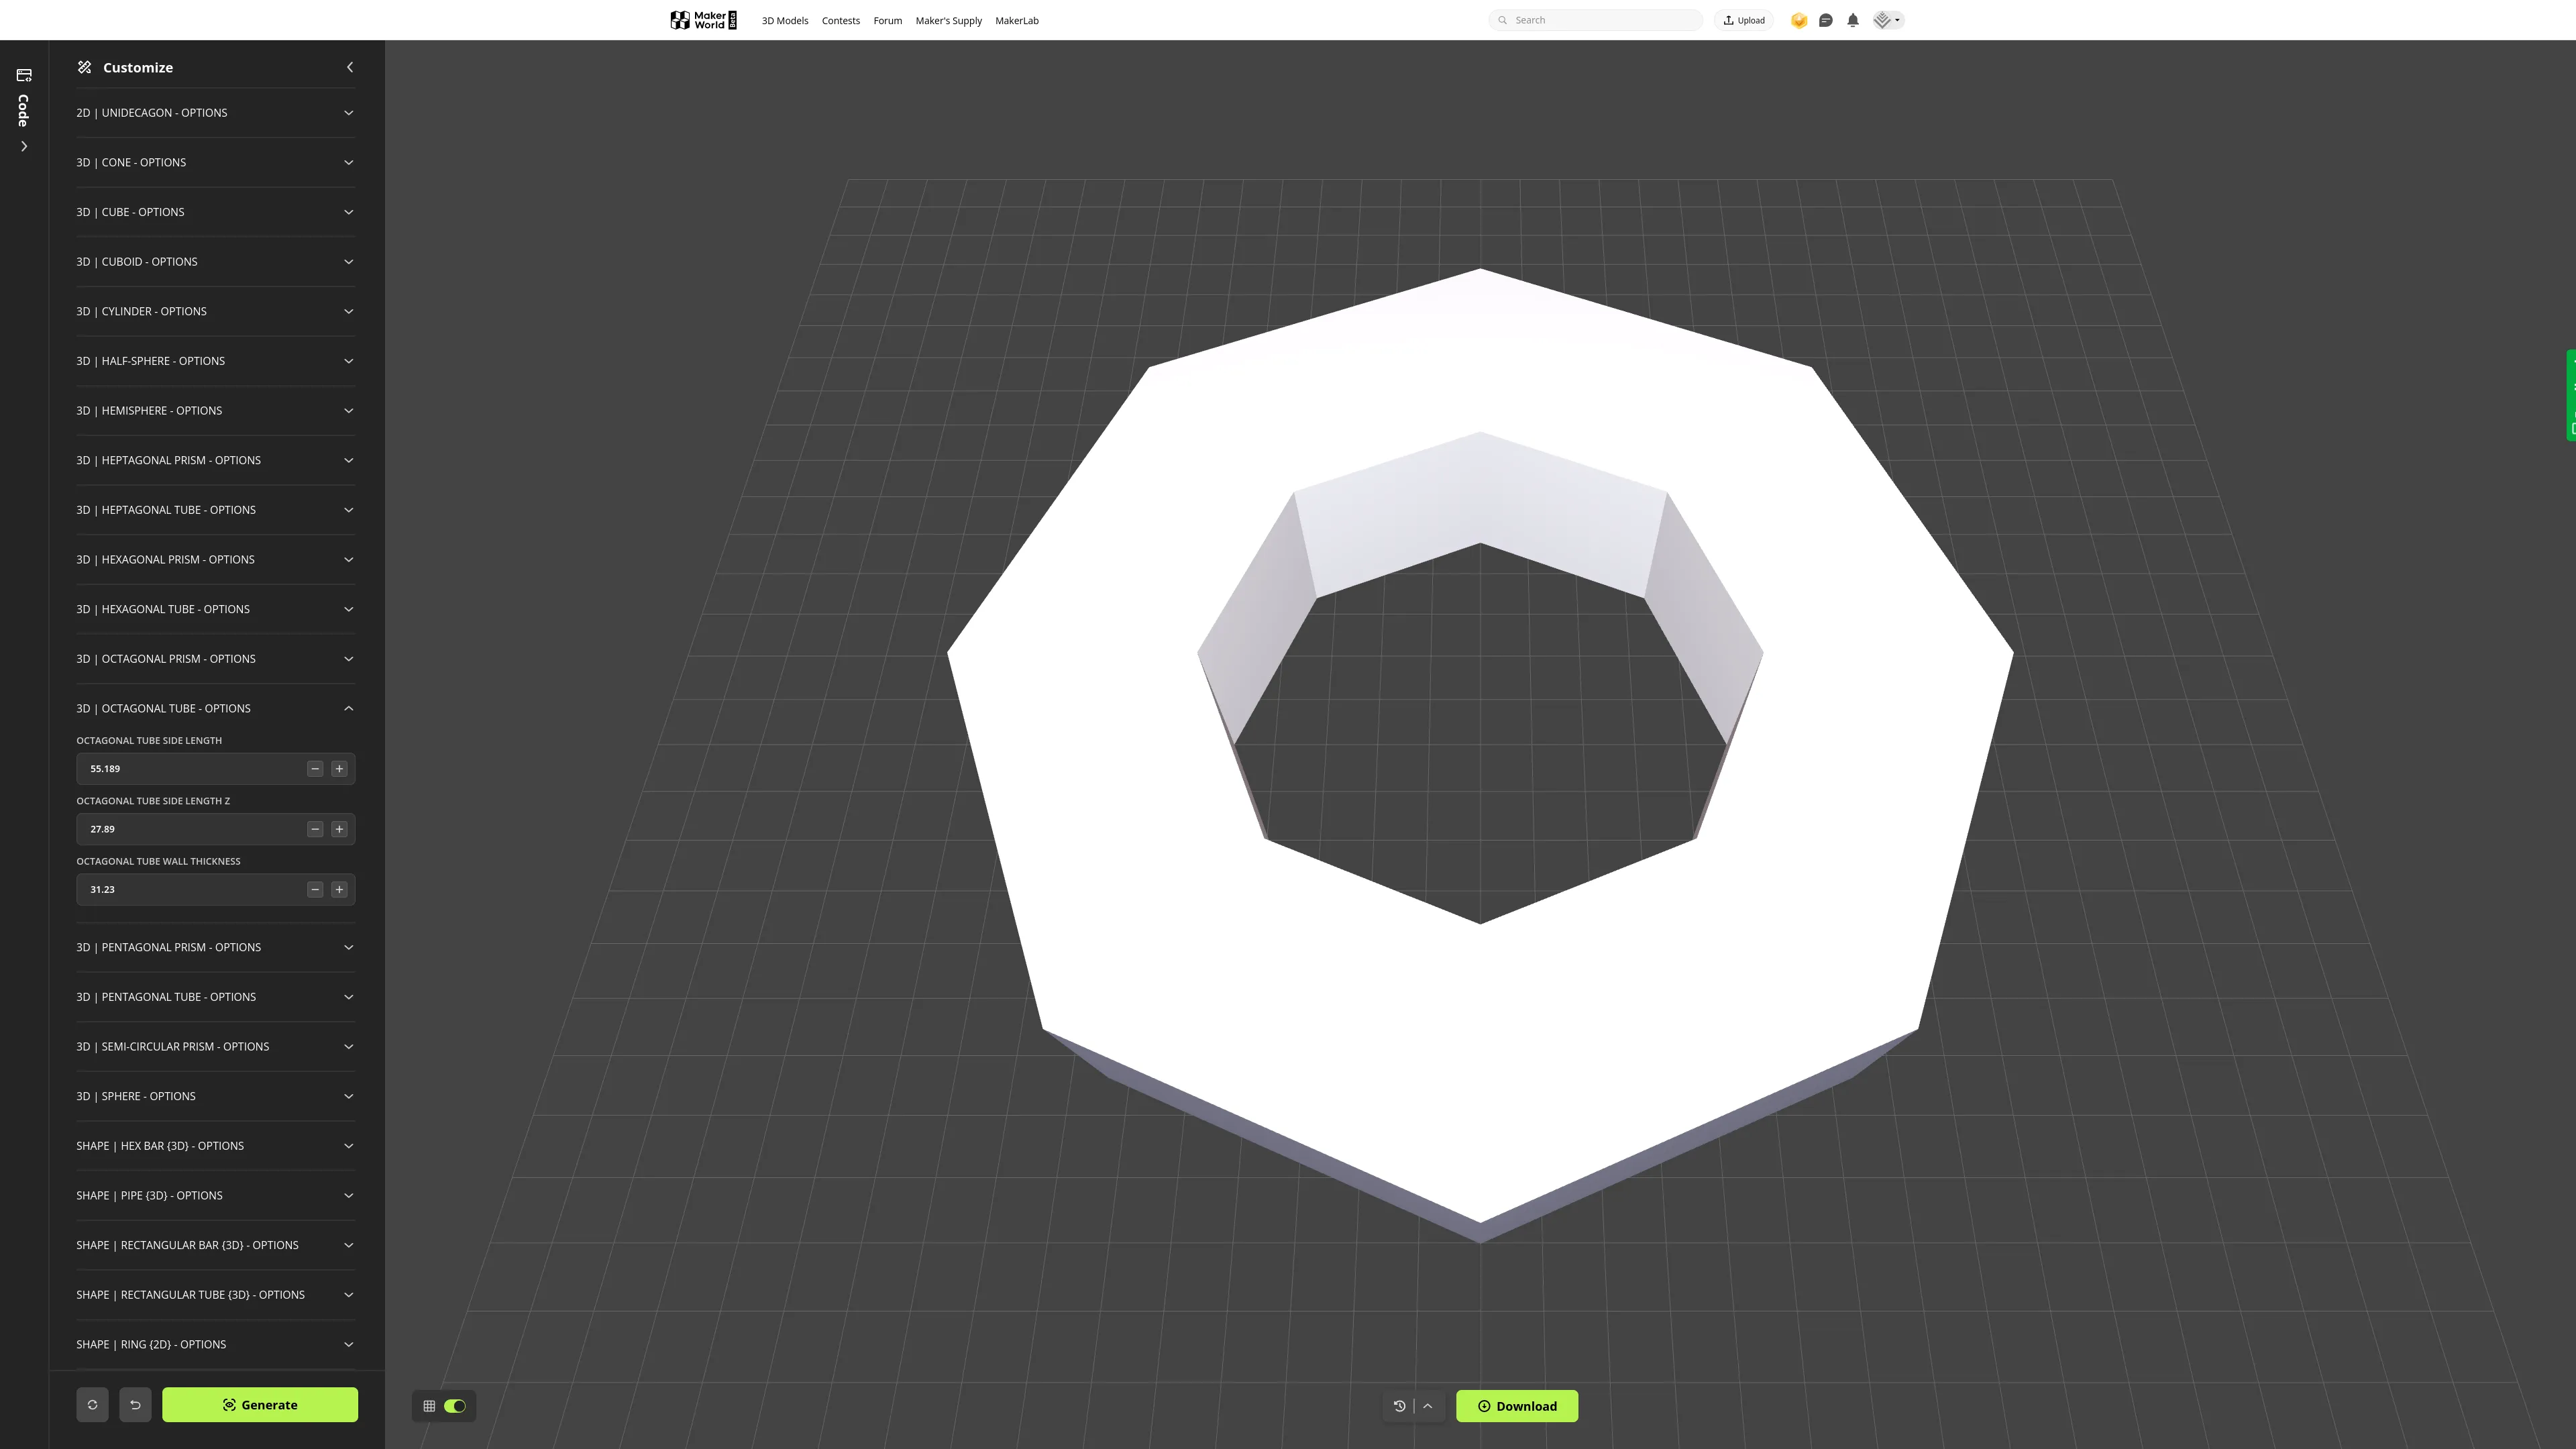The width and height of the screenshot is (2576, 1449).
Task: Toggle the grid visibility switch
Action: coord(456,1405)
